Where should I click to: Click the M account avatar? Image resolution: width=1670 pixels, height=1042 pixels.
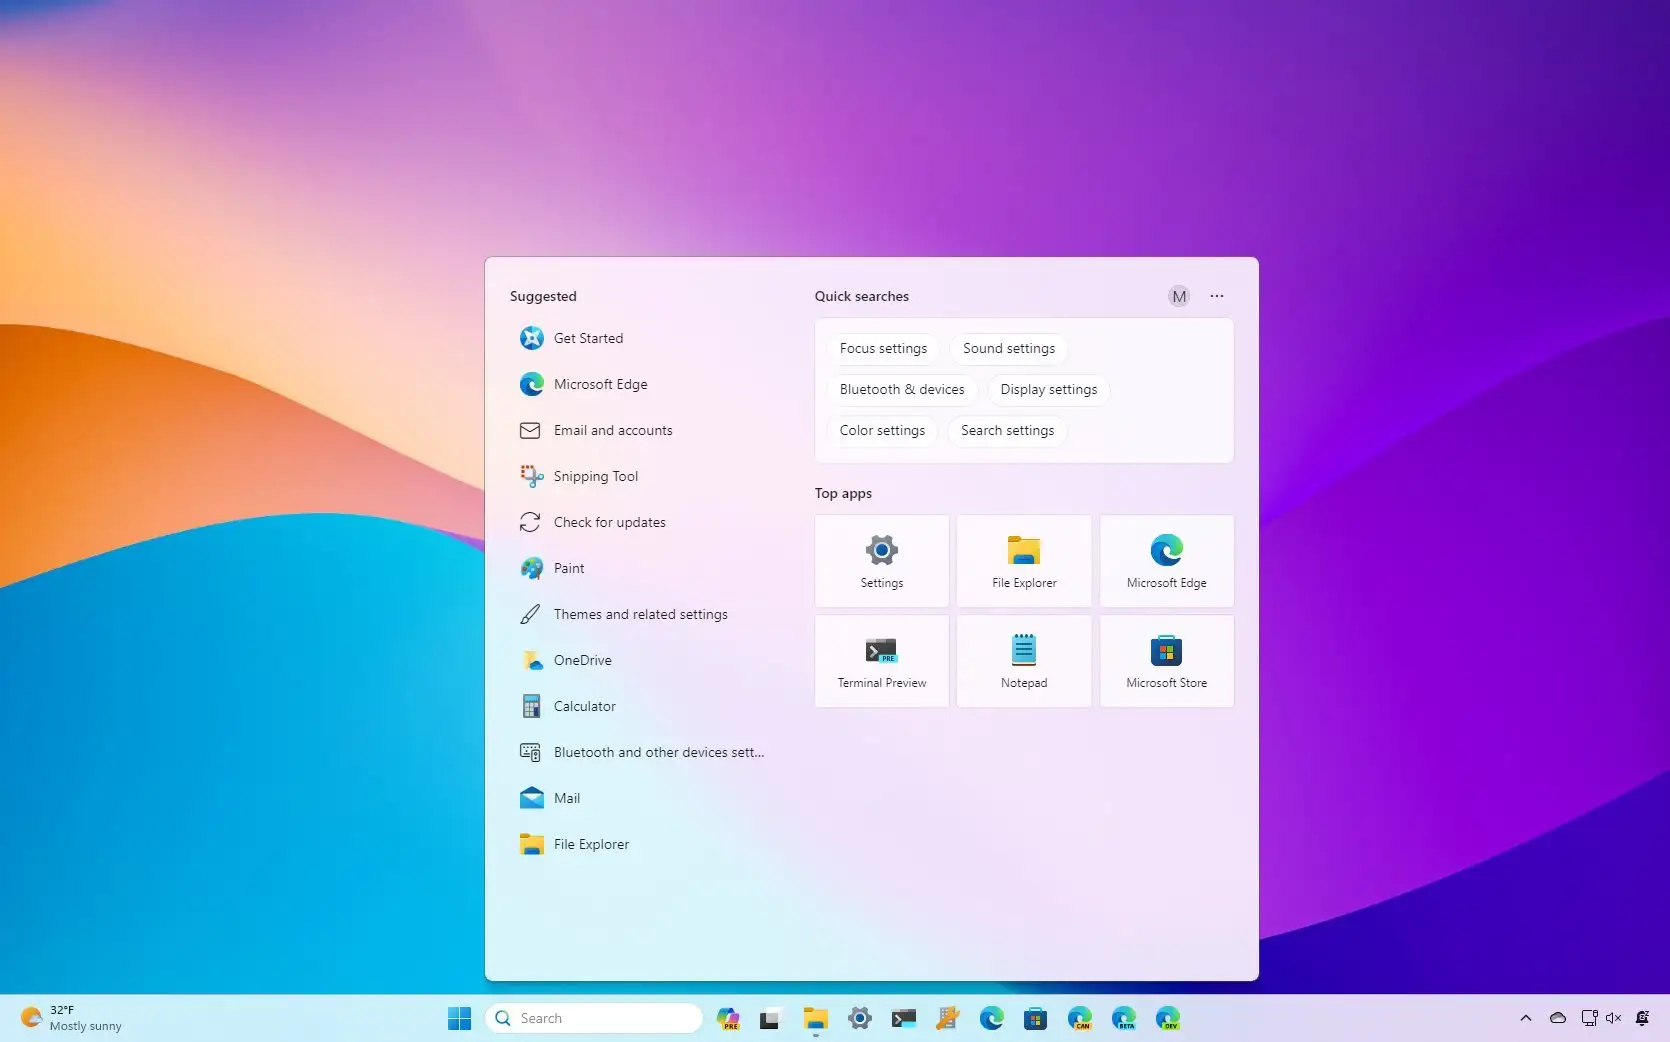tap(1179, 296)
